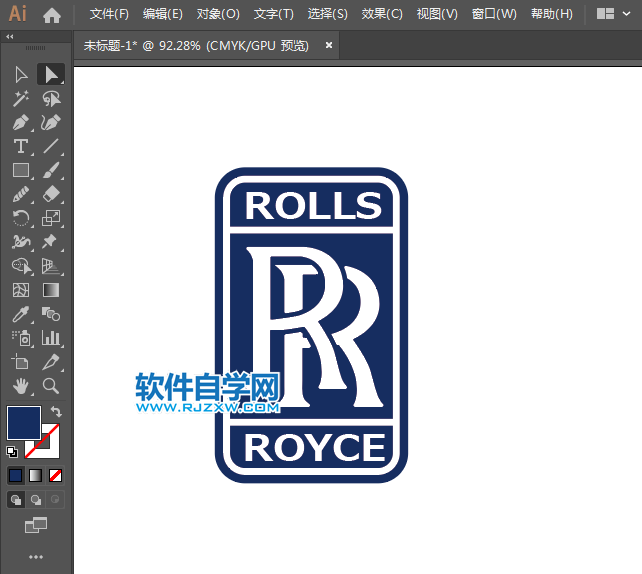642x574 pixels.
Task: Set paint to None mode
Action: 56,475
